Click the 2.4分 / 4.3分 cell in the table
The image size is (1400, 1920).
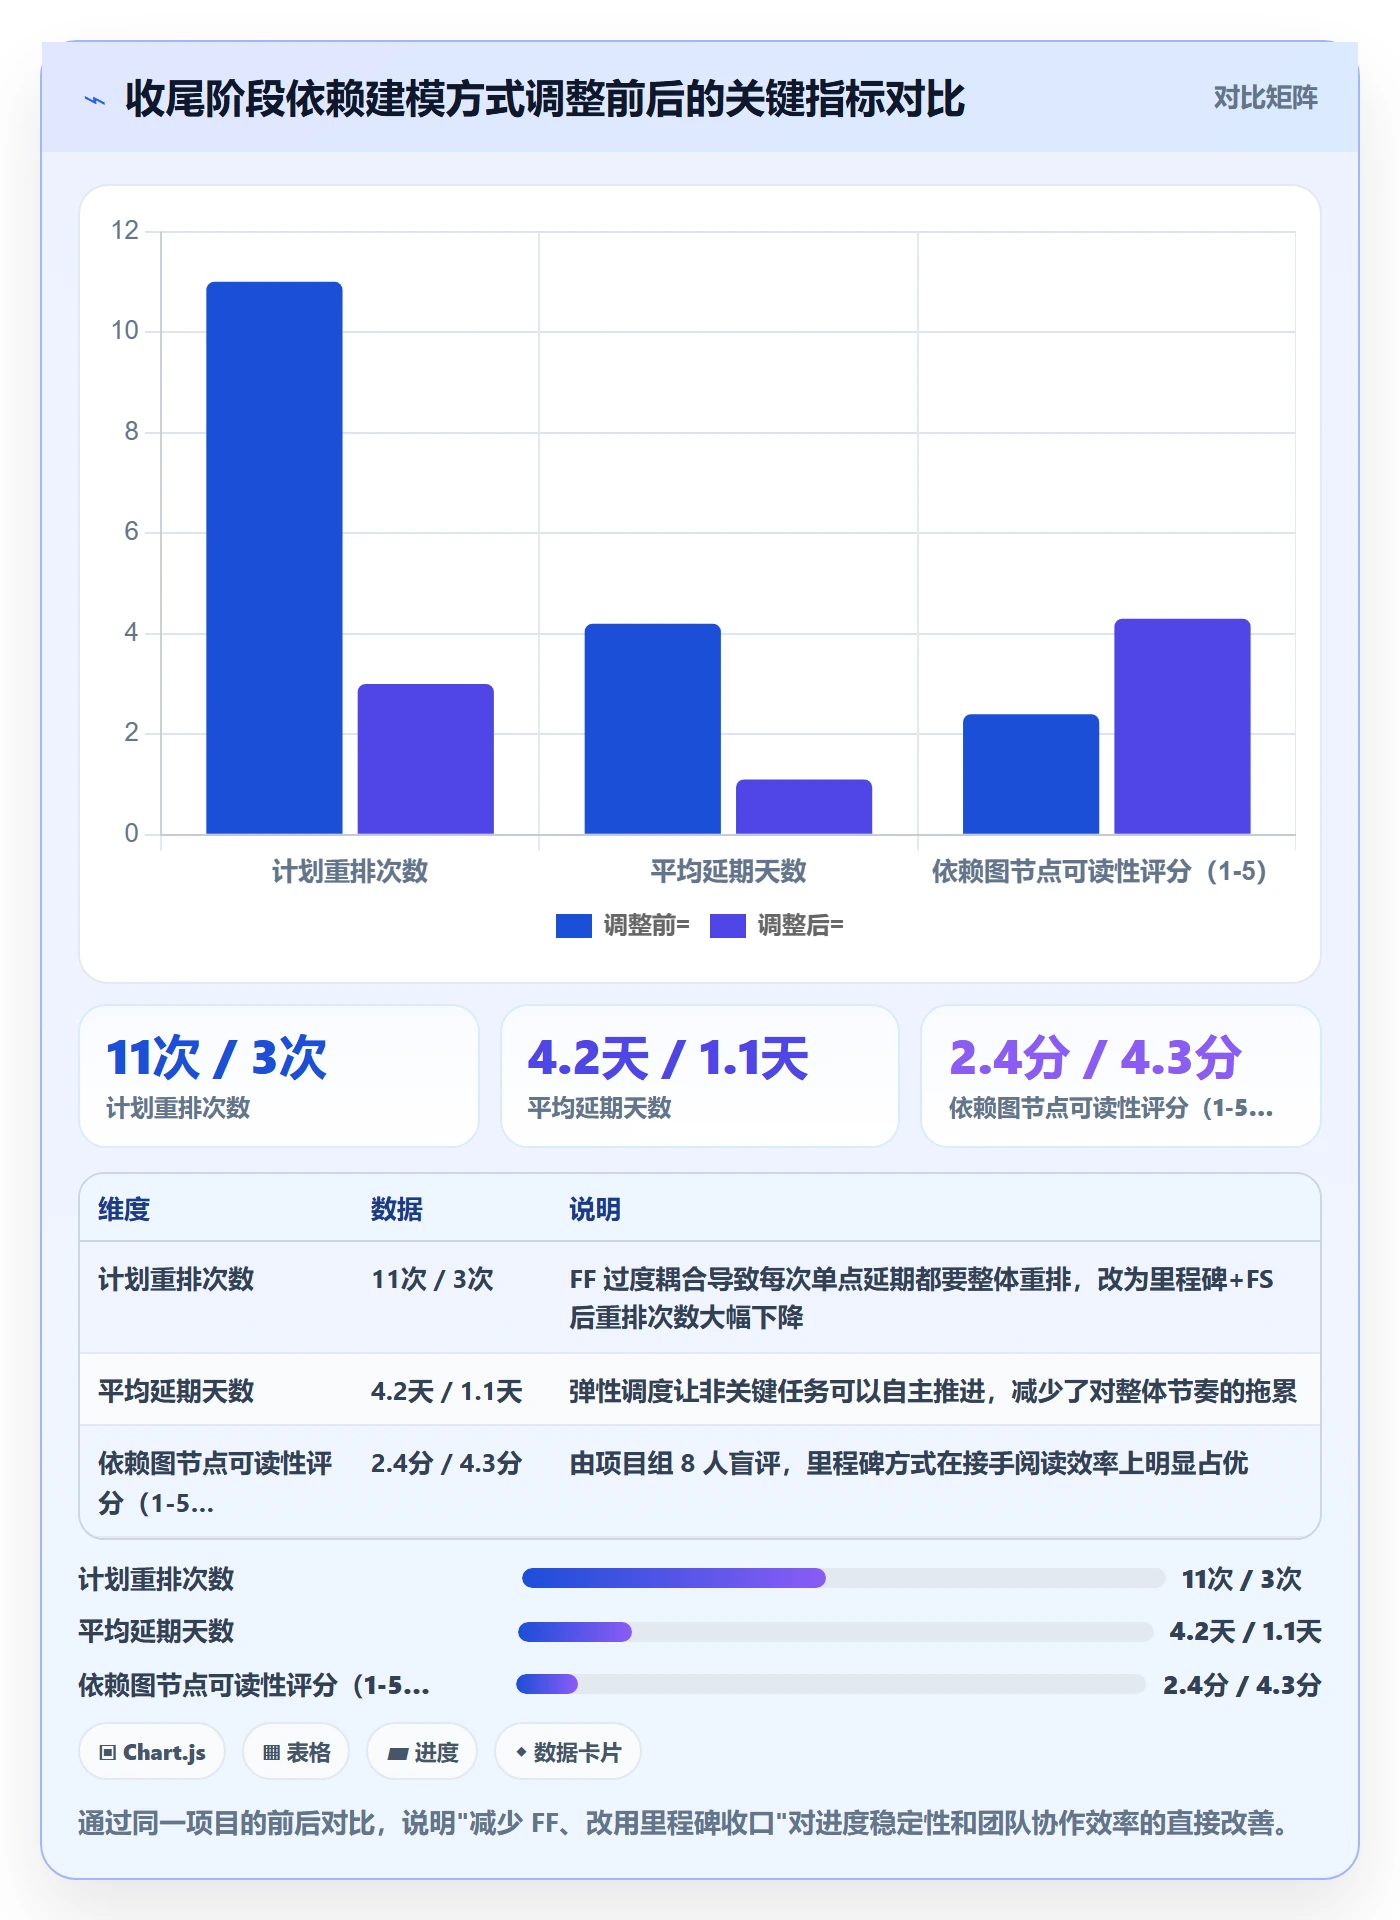pos(446,1463)
